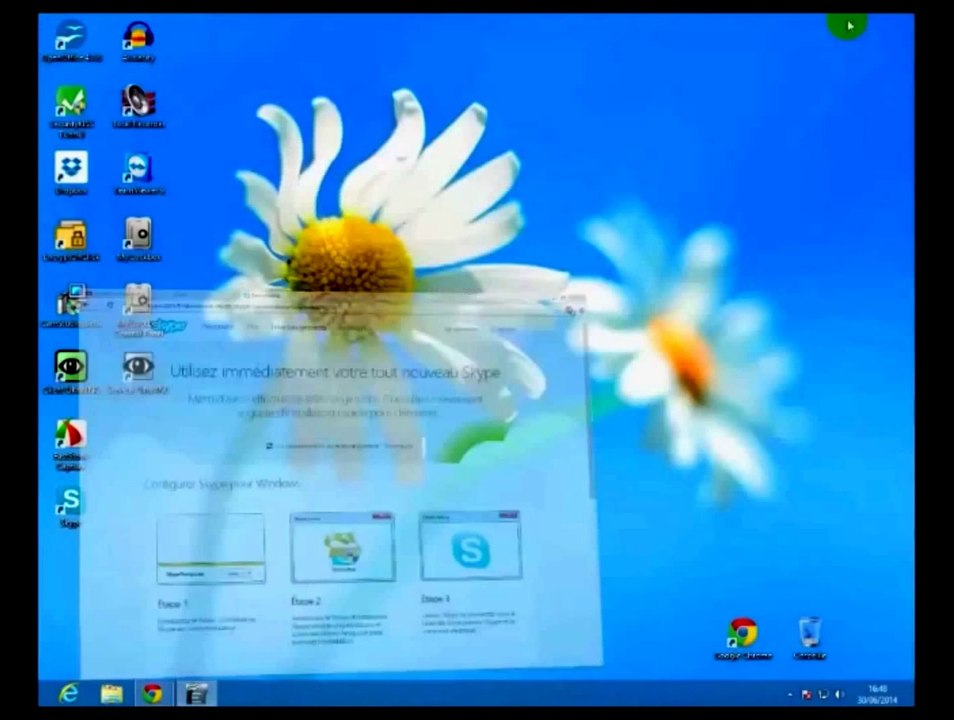This screenshot has height=720, width=954.
Task: Click the 'Utilisez immédiatement votre tout nouveau Skype' heading
Action: (x=335, y=372)
